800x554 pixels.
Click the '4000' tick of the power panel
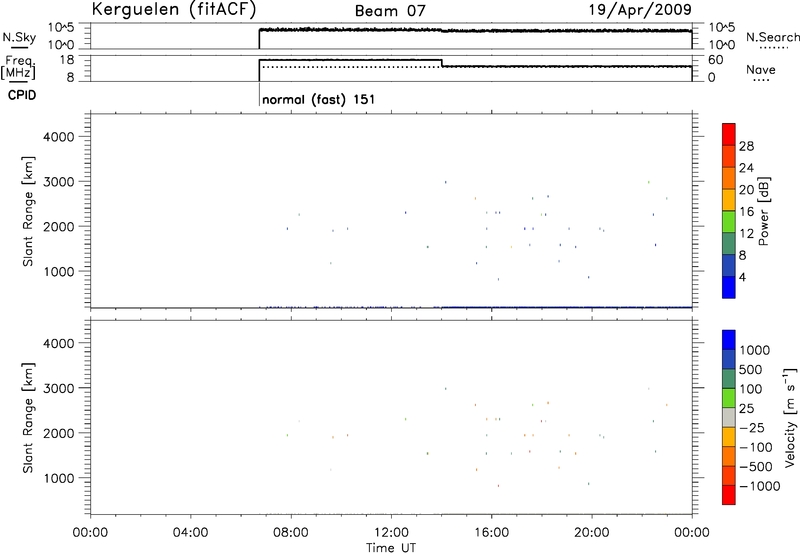59,137
